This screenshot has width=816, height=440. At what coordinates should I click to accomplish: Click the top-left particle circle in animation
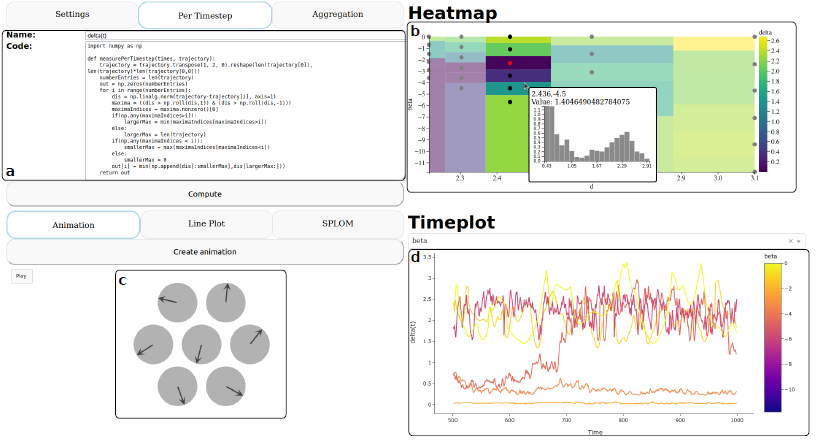tap(176, 302)
